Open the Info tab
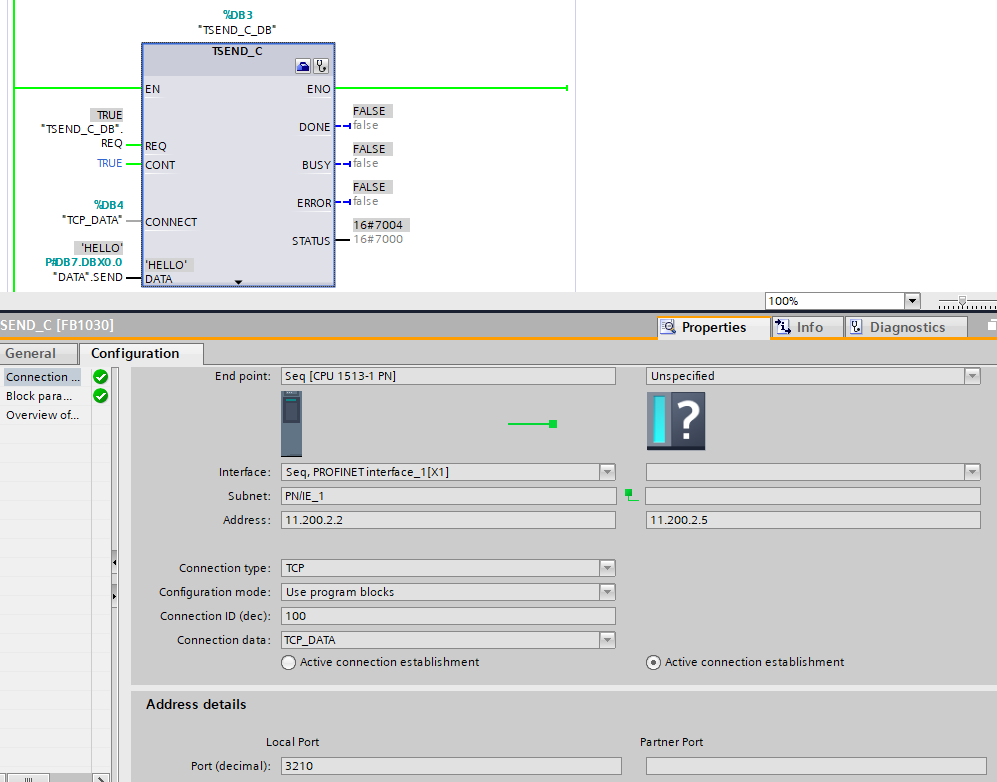The height and width of the screenshot is (782, 997). pyautogui.click(x=808, y=327)
